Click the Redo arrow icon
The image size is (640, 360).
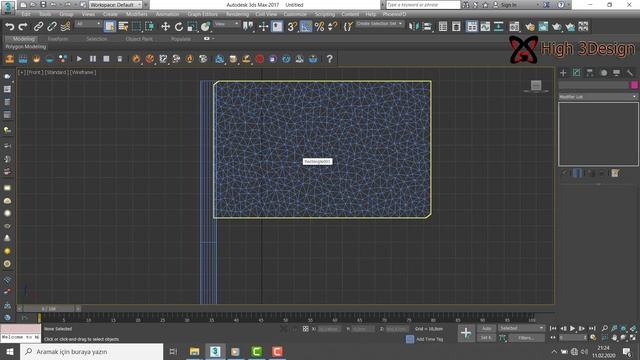point(23,27)
